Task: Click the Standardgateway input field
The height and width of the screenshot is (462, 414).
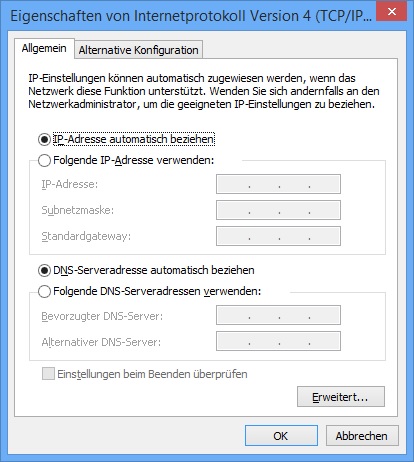Action: click(x=278, y=236)
